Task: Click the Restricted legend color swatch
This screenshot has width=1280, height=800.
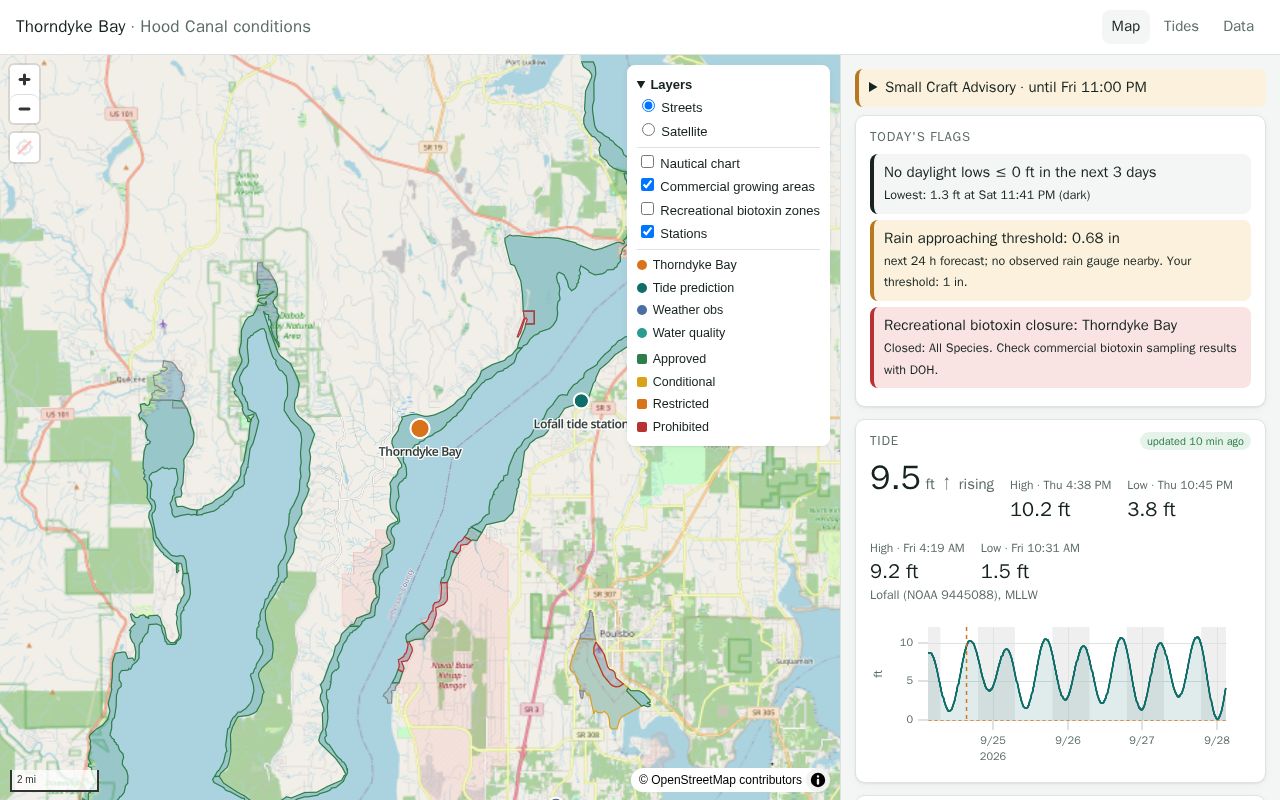Action: [642, 404]
